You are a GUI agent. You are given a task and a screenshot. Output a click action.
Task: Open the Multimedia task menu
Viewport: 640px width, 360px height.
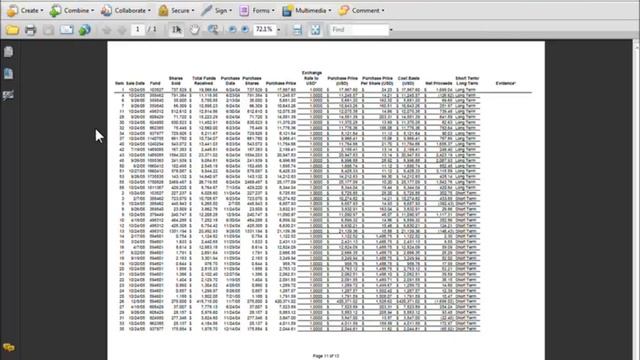pyautogui.click(x=307, y=11)
